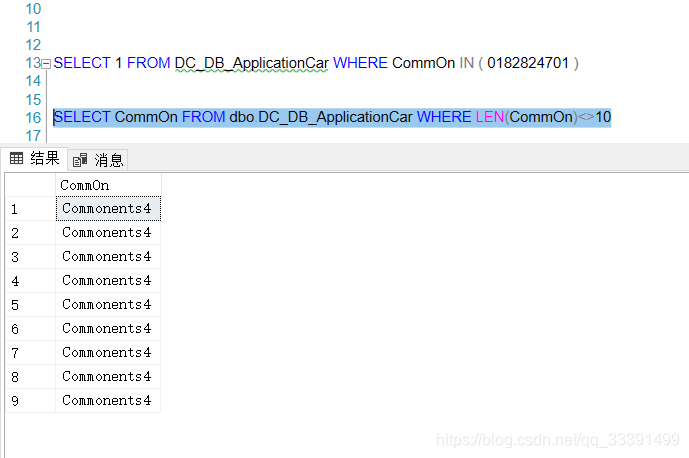Click the value 0182824701 in line 13

[x=528, y=63]
